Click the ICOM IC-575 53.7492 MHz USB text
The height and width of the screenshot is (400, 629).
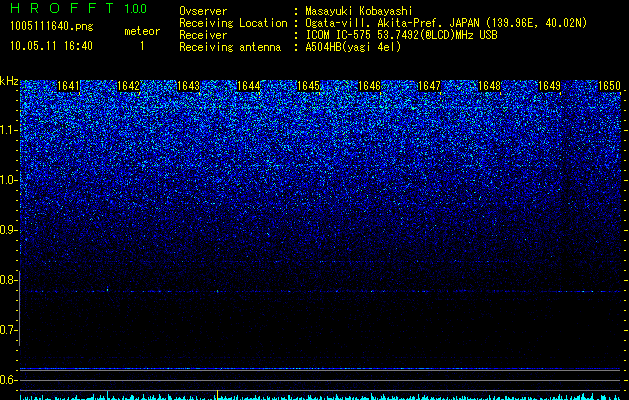point(401,35)
